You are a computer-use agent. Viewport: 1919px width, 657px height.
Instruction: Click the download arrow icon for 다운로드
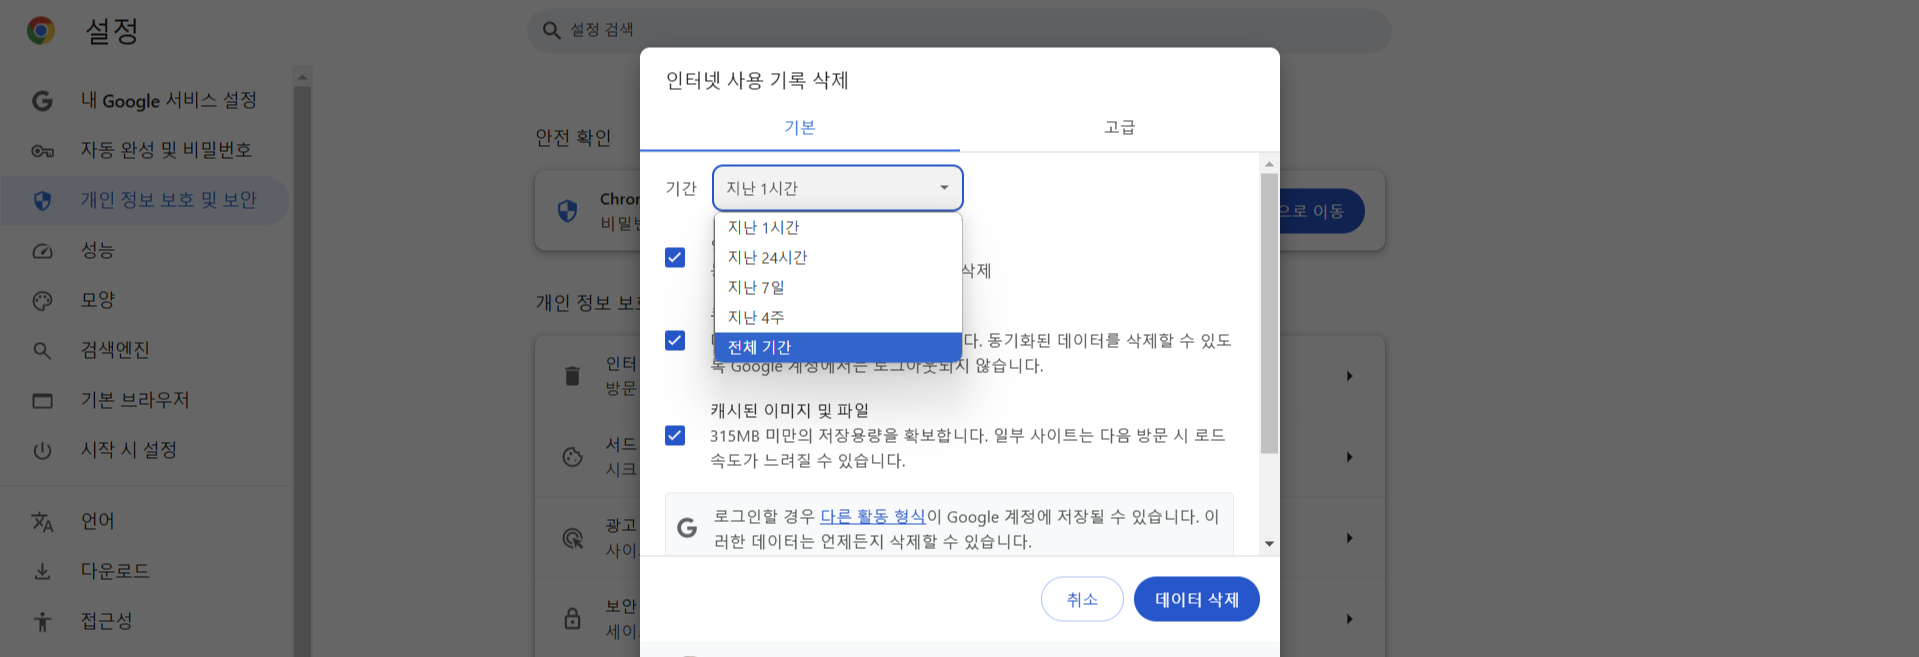point(42,572)
